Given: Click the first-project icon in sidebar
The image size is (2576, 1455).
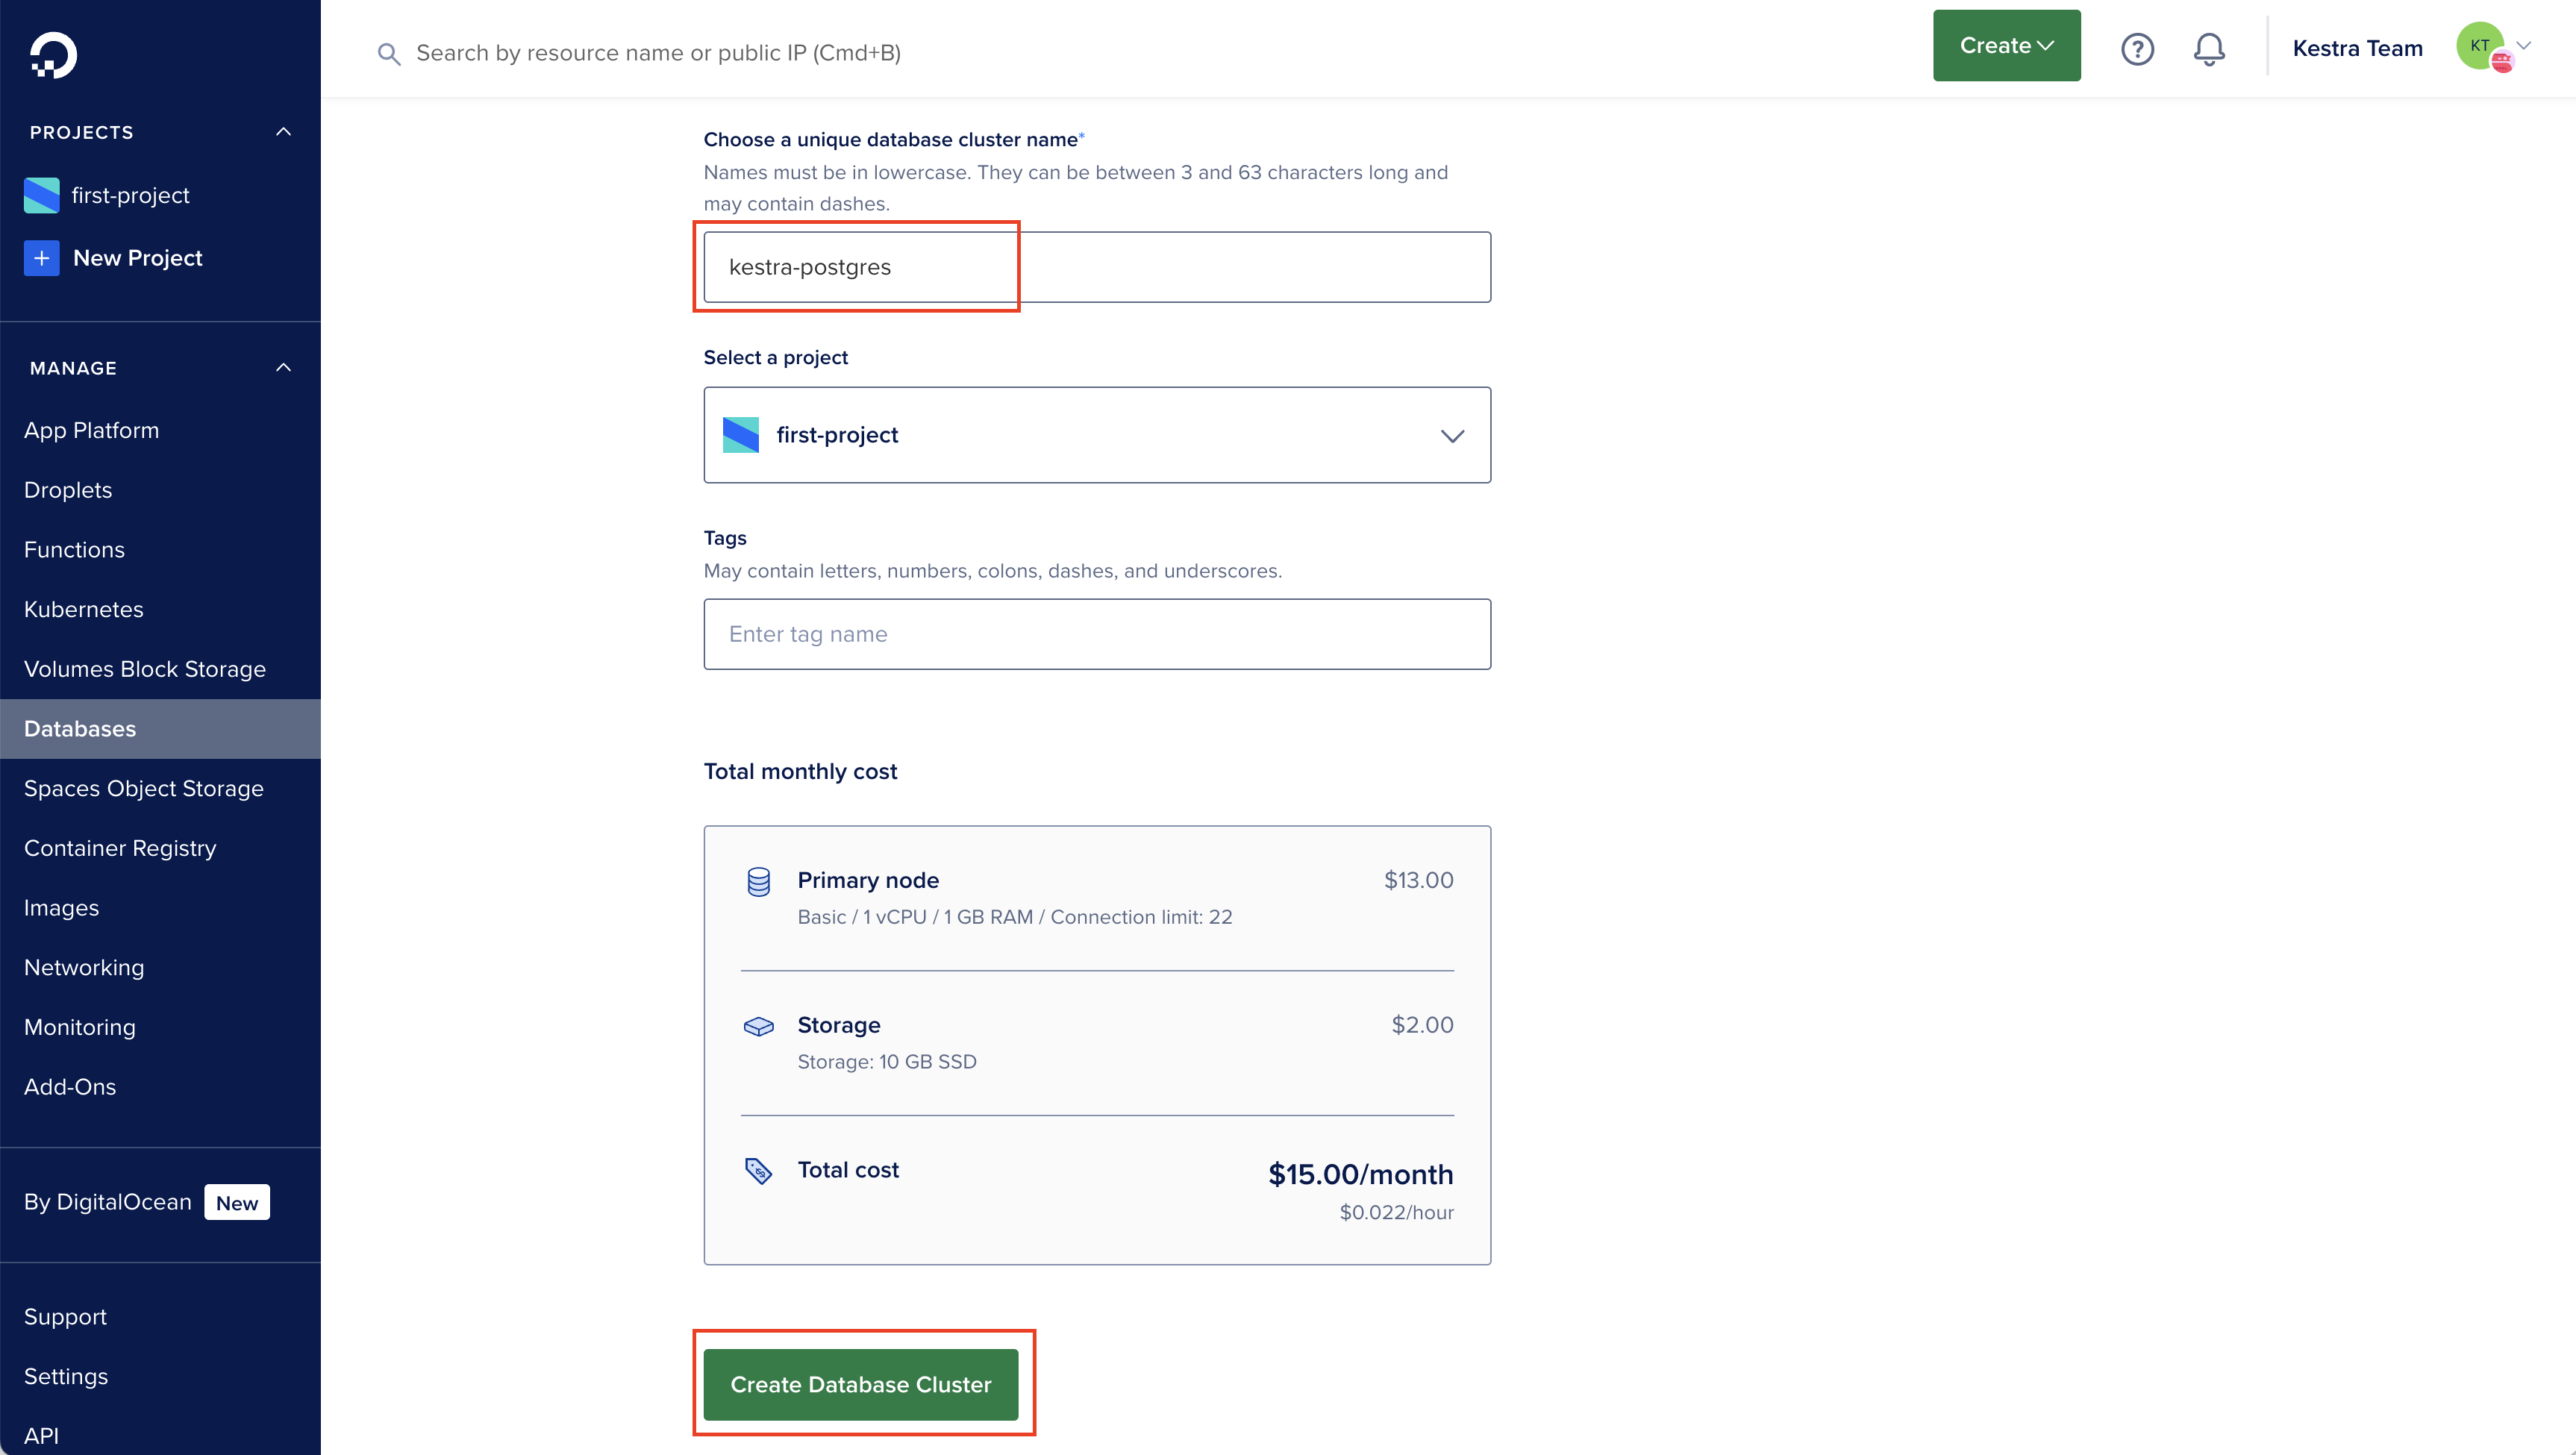Looking at the screenshot, I should [x=42, y=195].
